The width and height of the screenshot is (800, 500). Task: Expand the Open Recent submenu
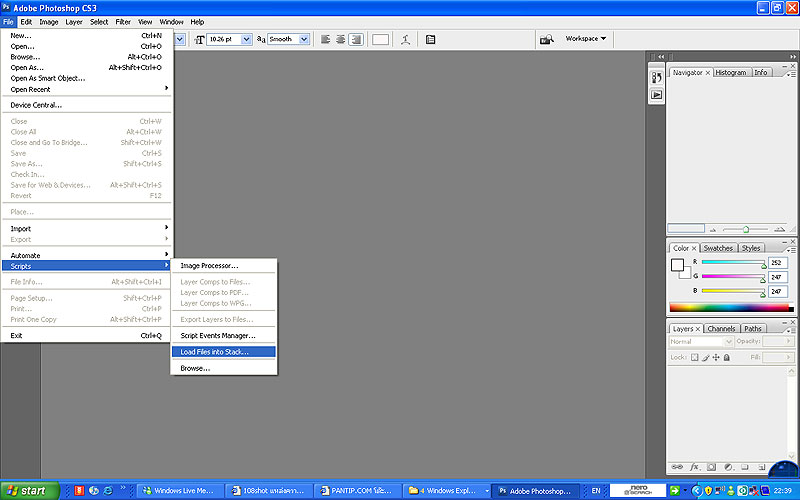(87, 89)
